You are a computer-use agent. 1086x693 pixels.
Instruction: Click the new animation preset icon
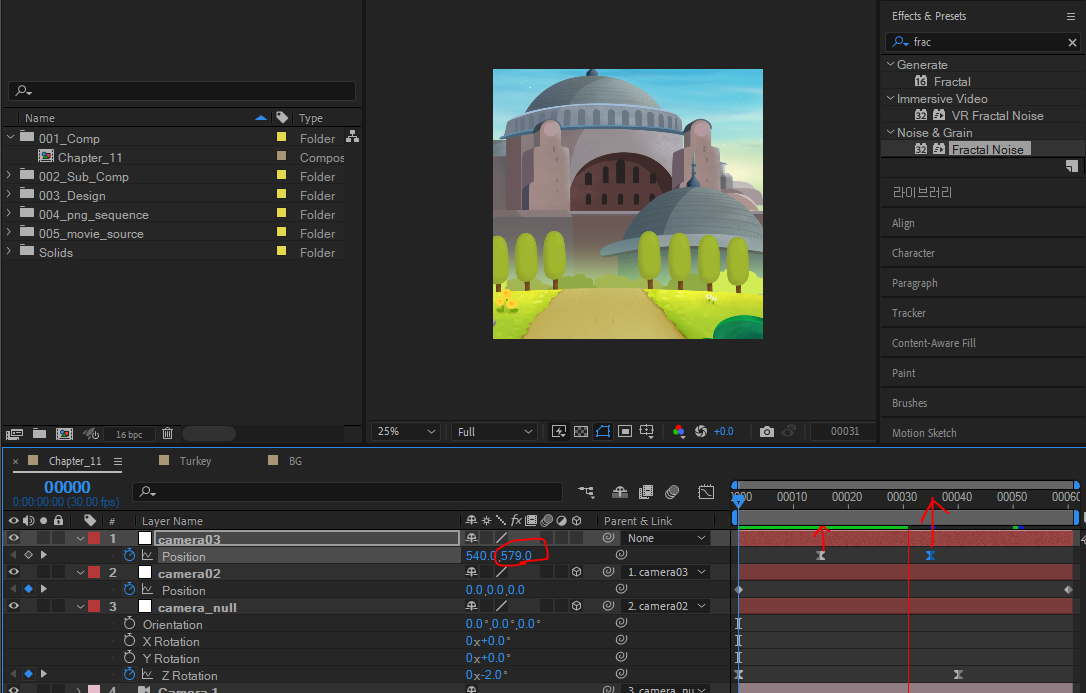tap(1071, 166)
